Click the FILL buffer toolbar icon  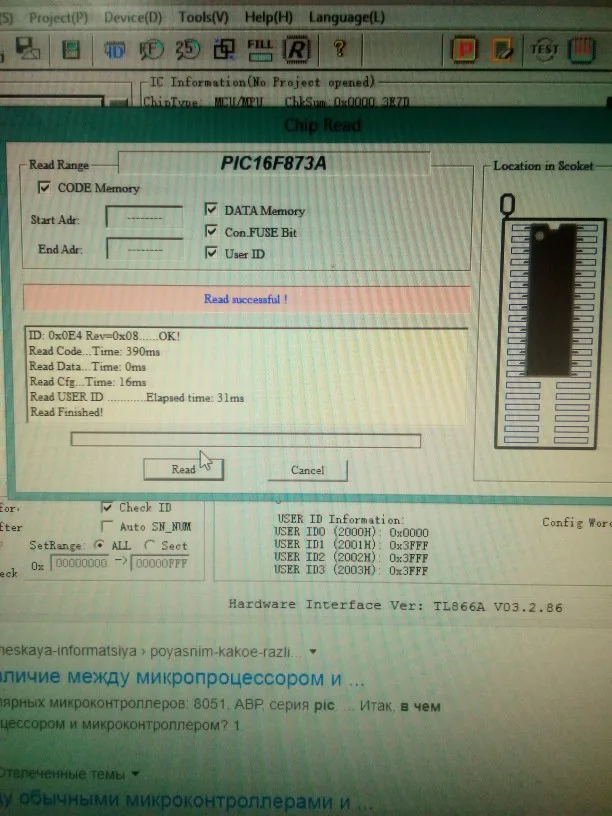coord(260,49)
